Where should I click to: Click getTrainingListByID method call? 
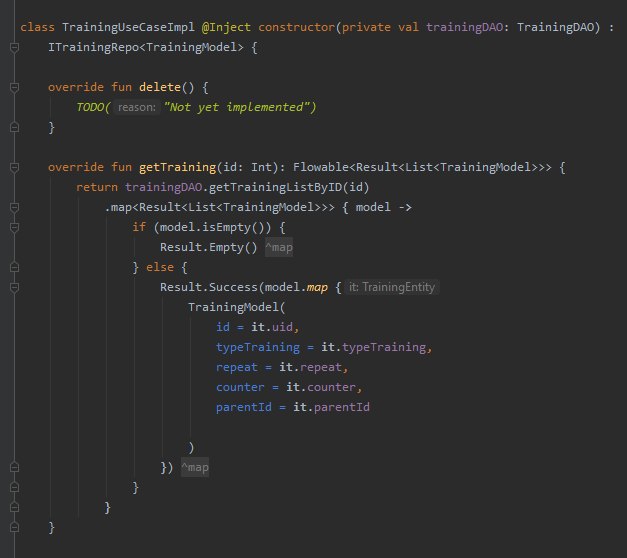tap(275, 187)
